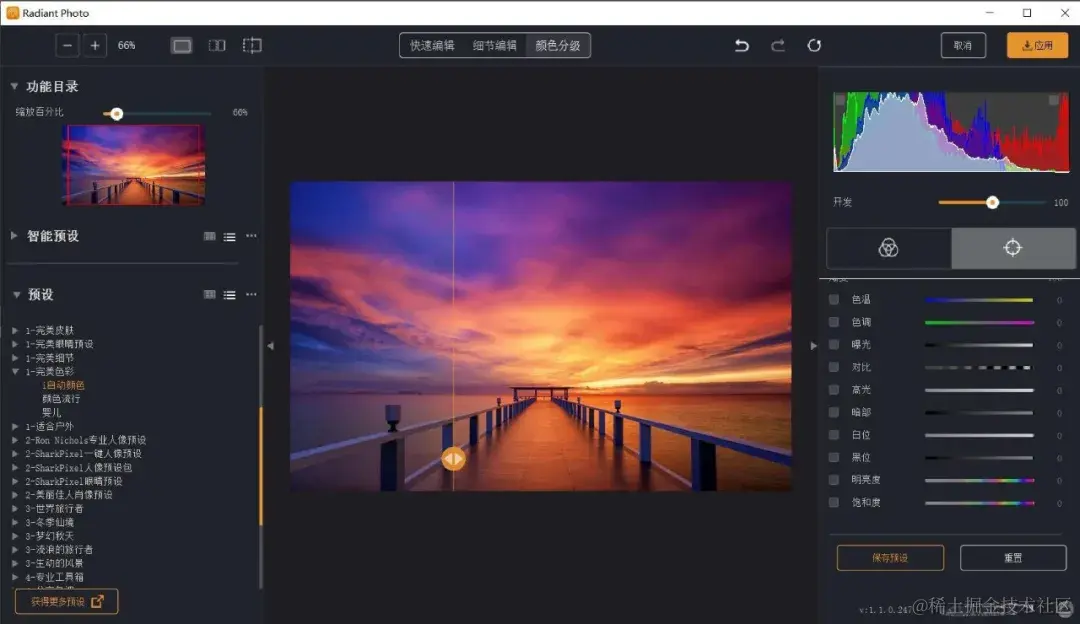Click the 保存预设 button

pyautogui.click(x=890, y=558)
